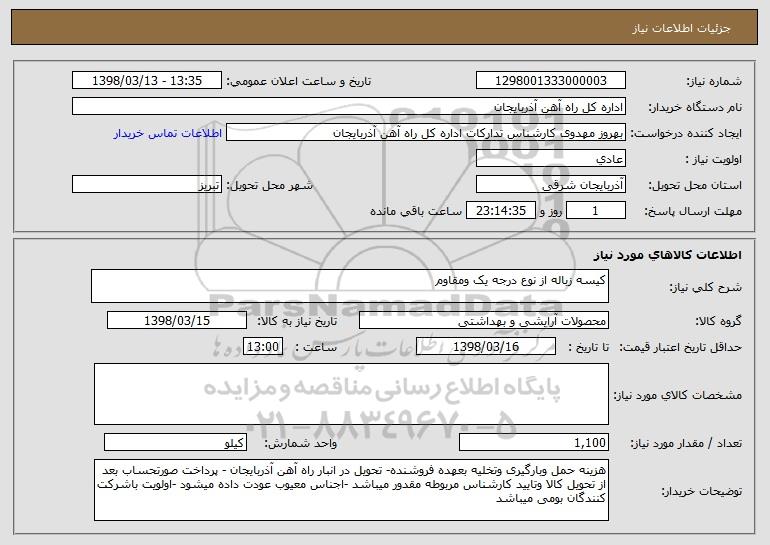The image size is (770, 545).
Task: Click label تاریخ و ساعت اعلان عمومی
Action: [299, 82]
